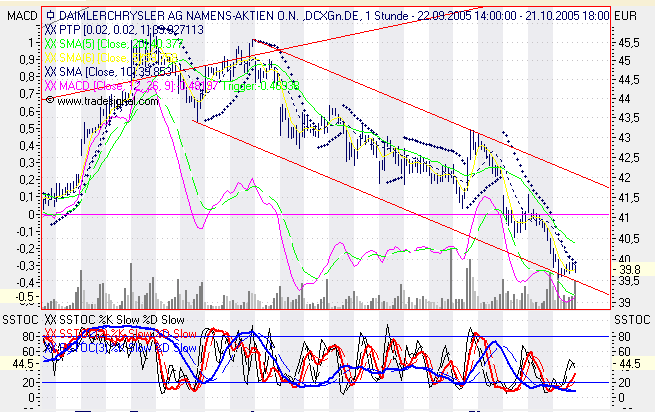The image size is (655, 412).
Task: Click the 39 price level on right axis
Action: (624, 302)
